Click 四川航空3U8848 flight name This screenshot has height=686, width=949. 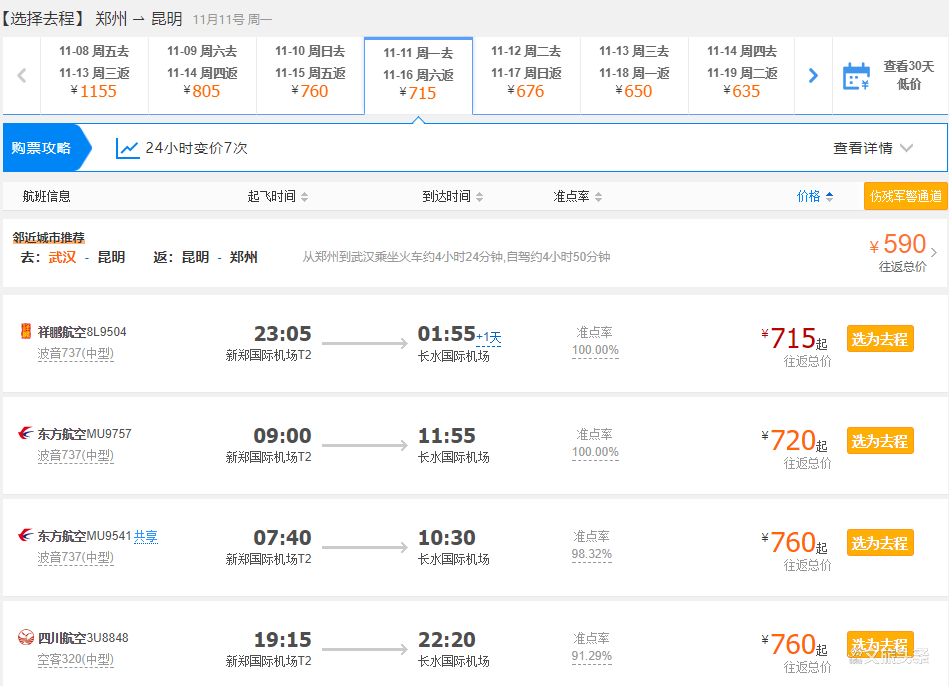(83, 638)
